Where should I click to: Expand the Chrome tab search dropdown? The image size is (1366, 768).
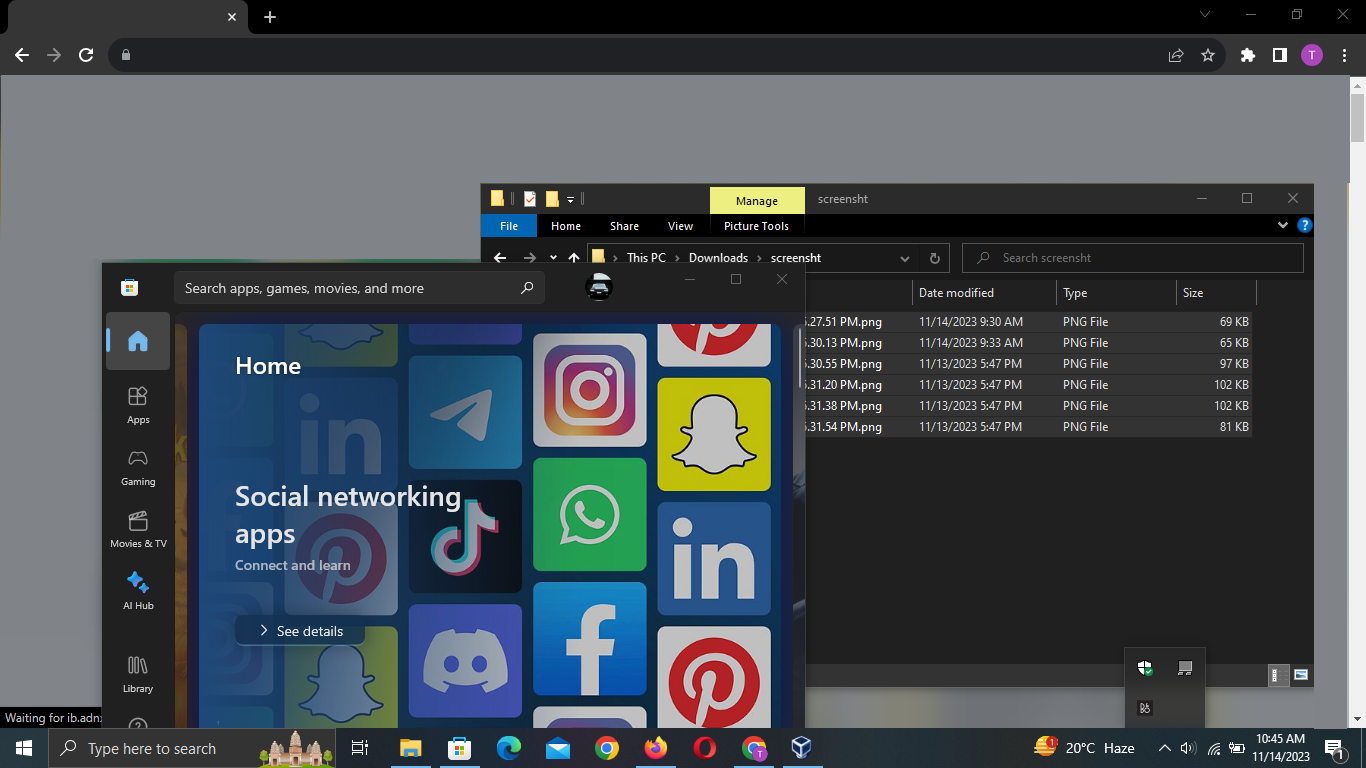click(1204, 15)
